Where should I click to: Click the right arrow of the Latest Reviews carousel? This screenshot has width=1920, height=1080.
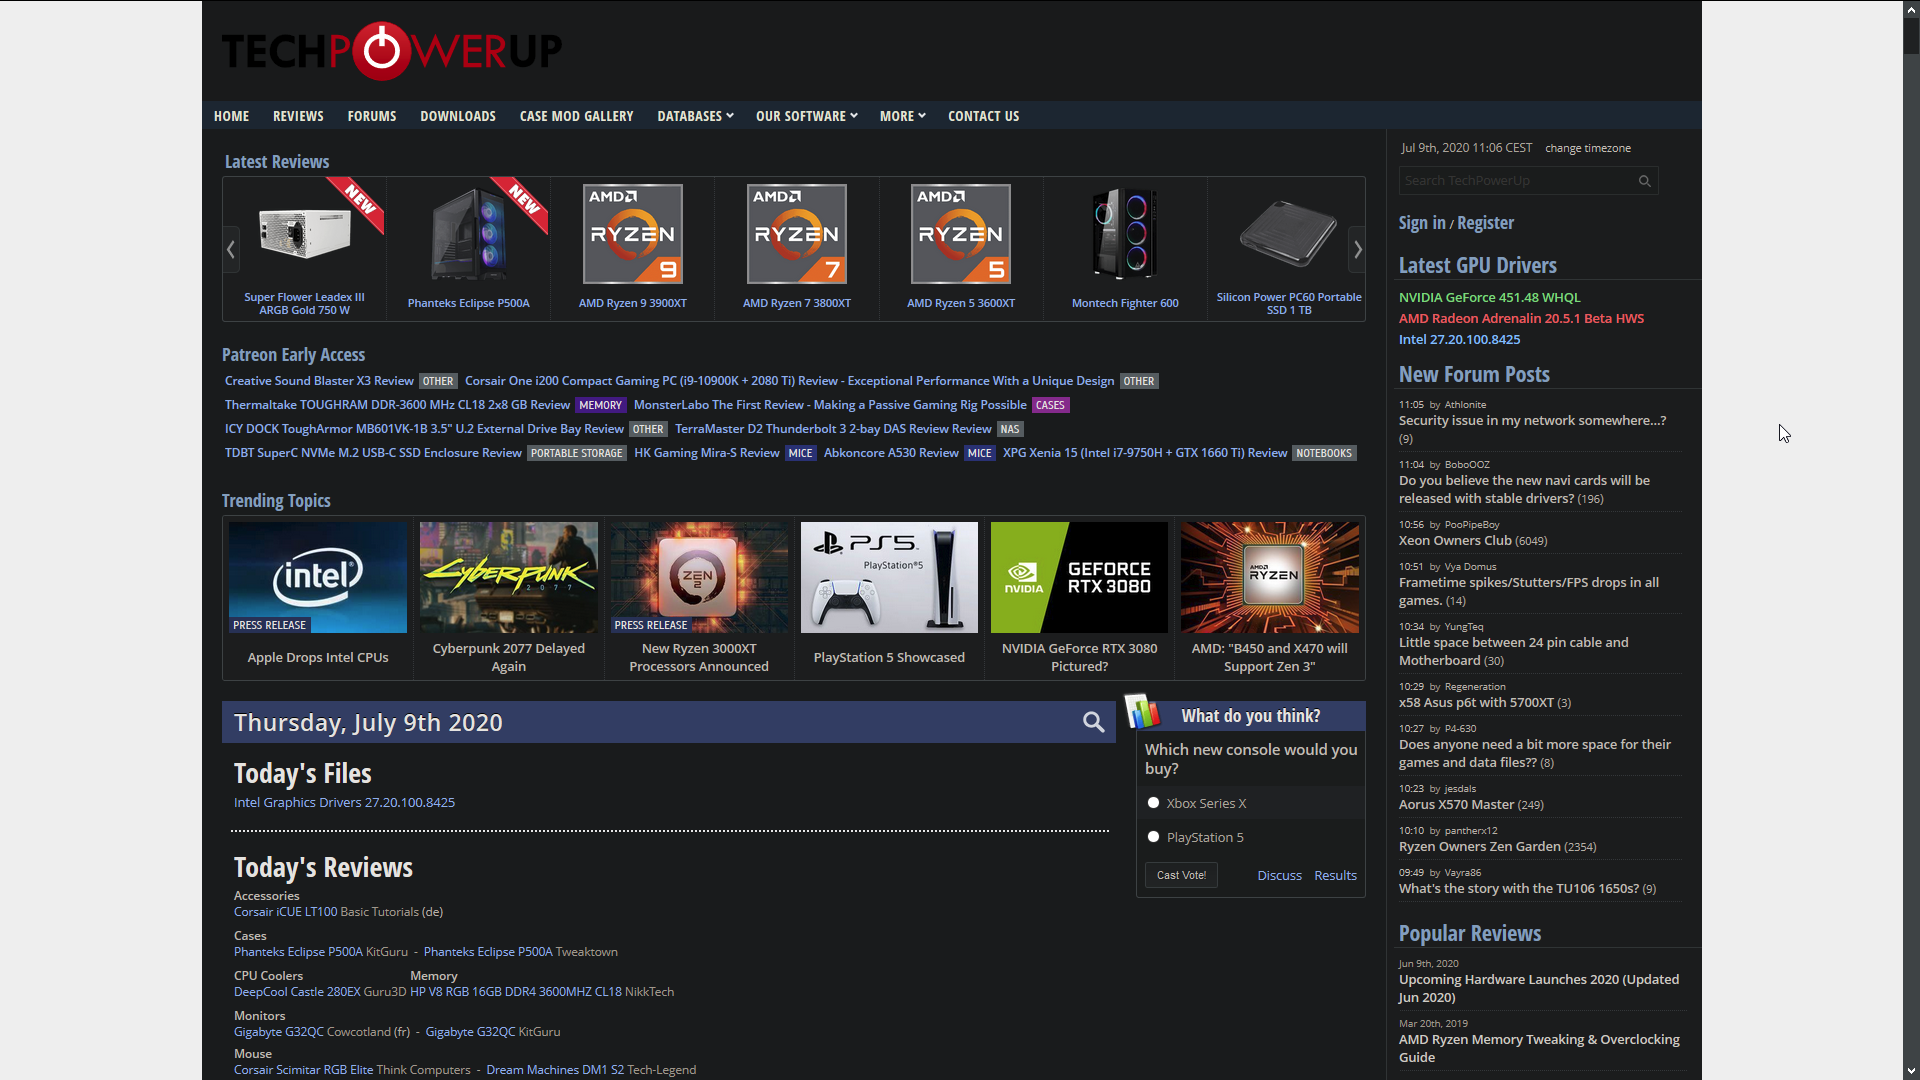pyautogui.click(x=1356, y=249)
